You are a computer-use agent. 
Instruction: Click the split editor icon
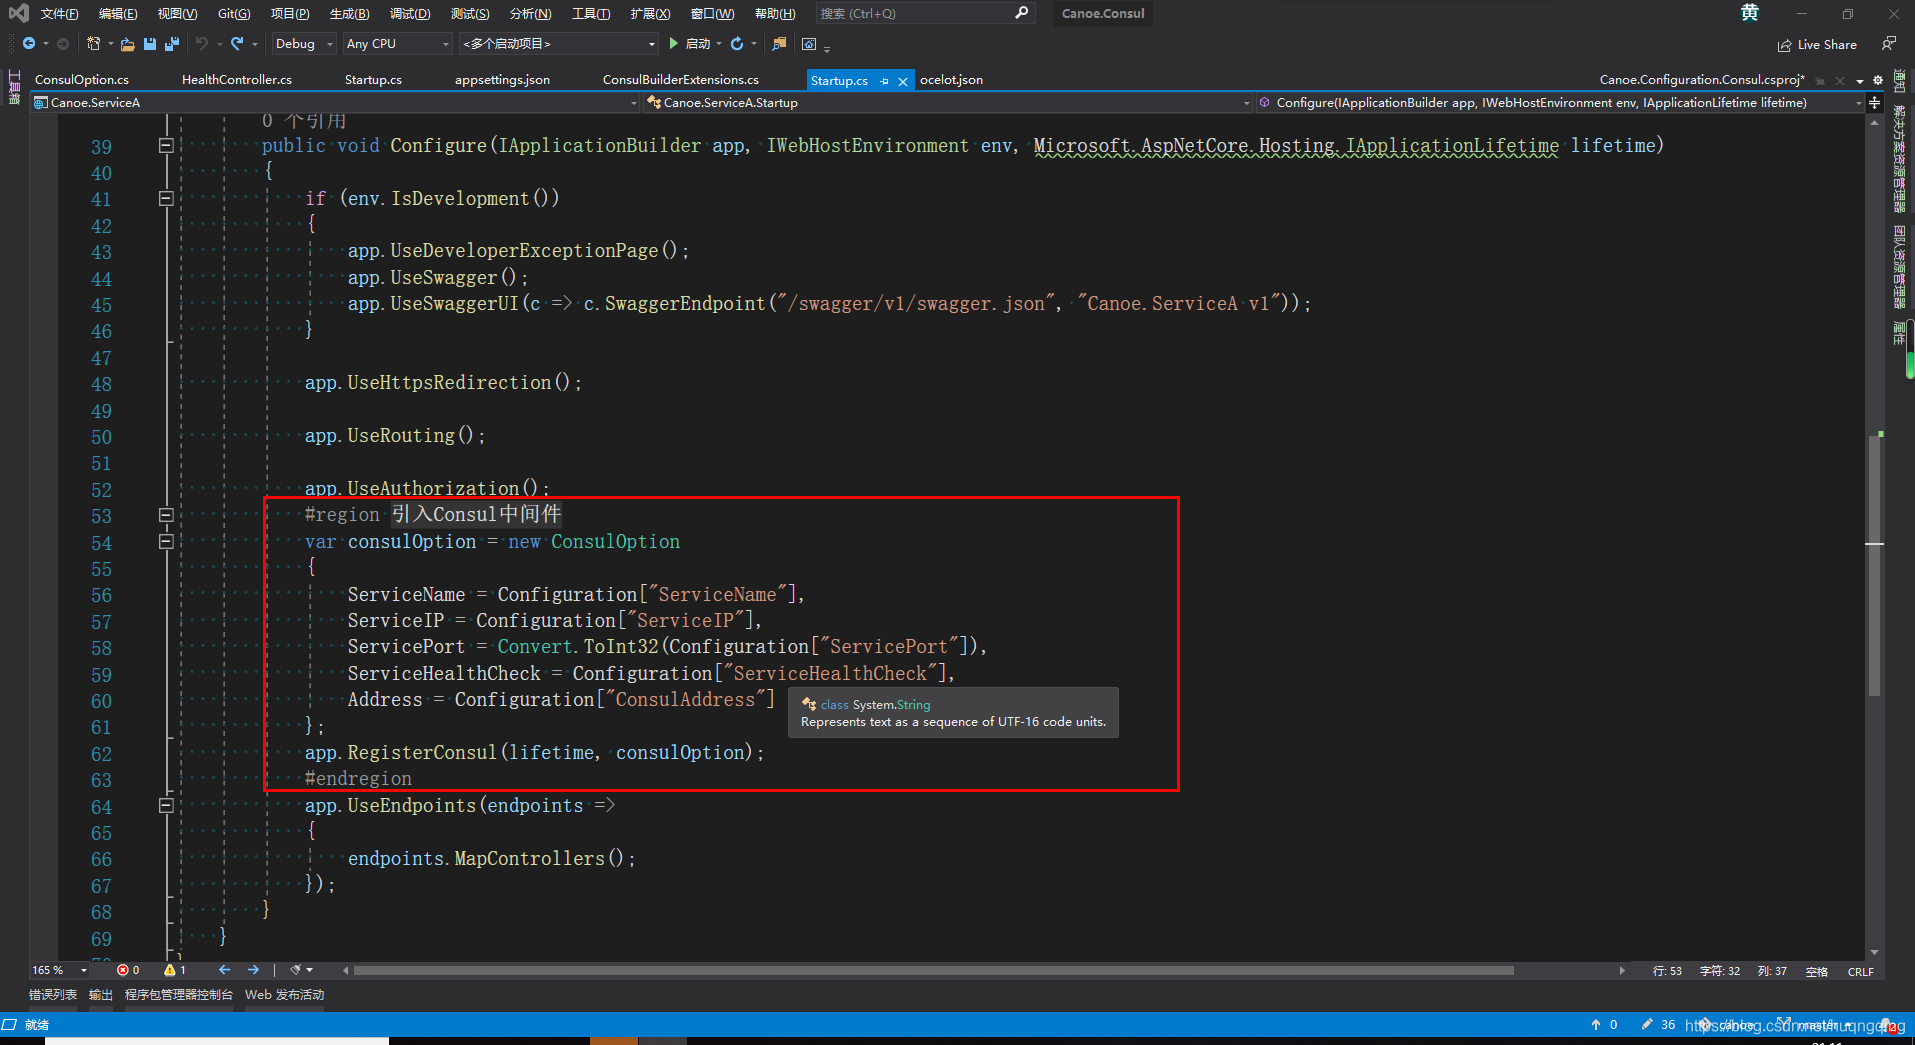[x=1874, y=102]
